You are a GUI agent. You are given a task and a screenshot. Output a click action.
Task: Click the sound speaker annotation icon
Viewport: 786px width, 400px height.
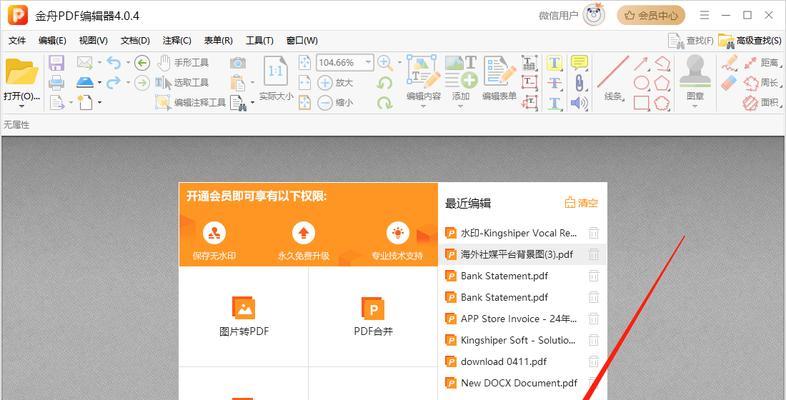[579, 103]
